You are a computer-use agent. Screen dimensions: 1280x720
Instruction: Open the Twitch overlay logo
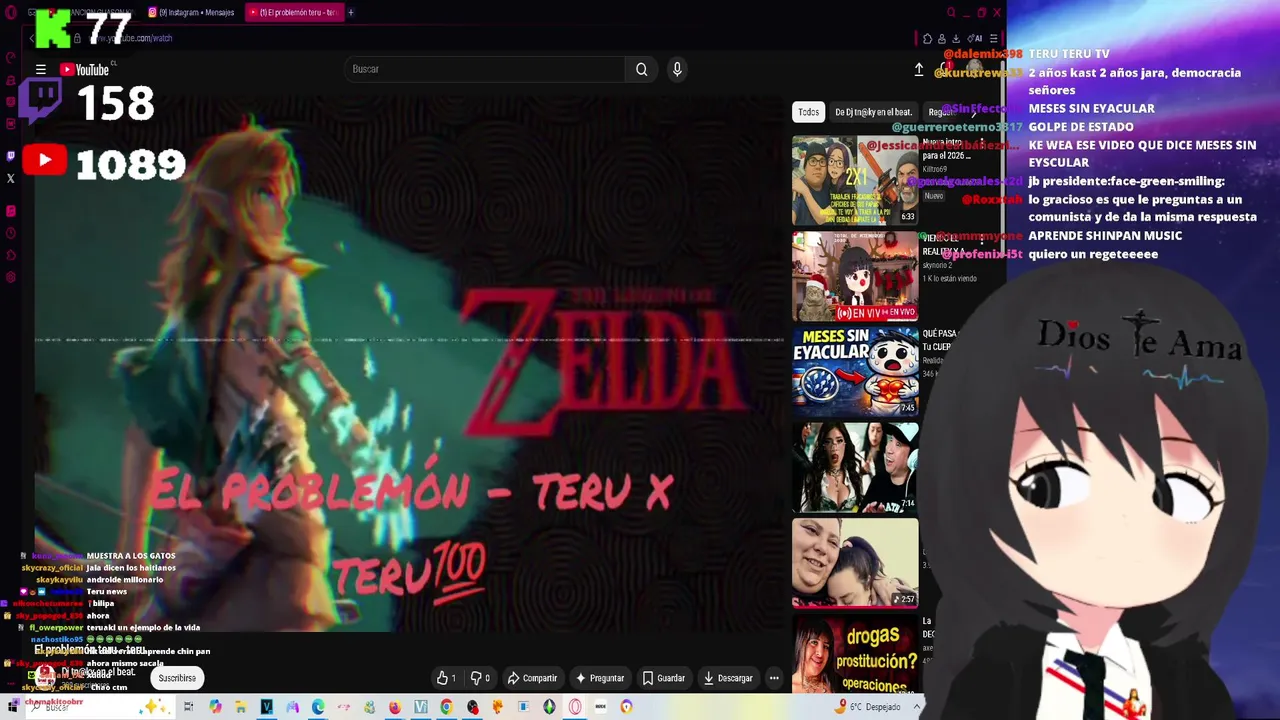click(41, 101)
